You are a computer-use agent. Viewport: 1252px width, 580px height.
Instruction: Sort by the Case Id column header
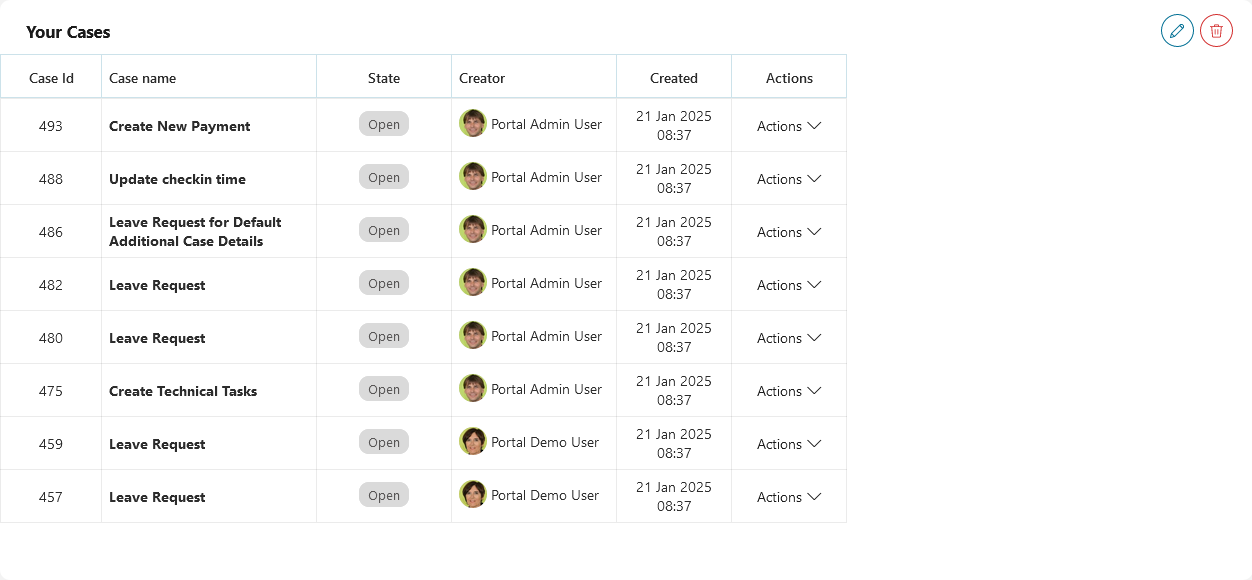(51, 78)
